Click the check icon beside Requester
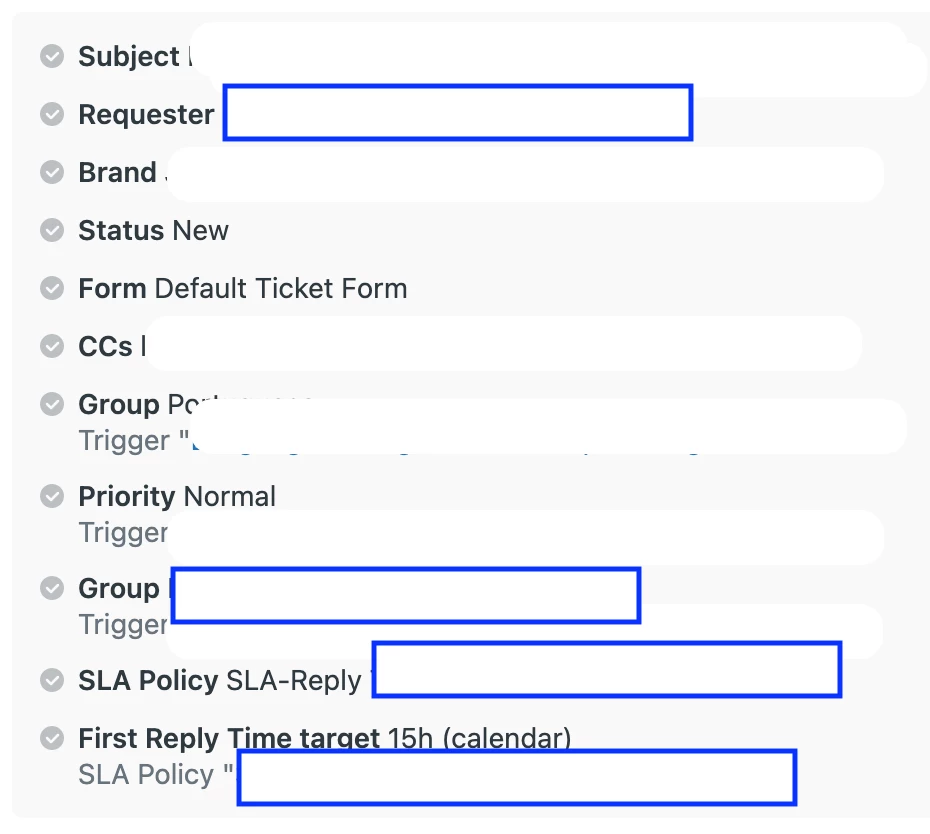Viewport: 930px width, 834px height. pos(52,114)
